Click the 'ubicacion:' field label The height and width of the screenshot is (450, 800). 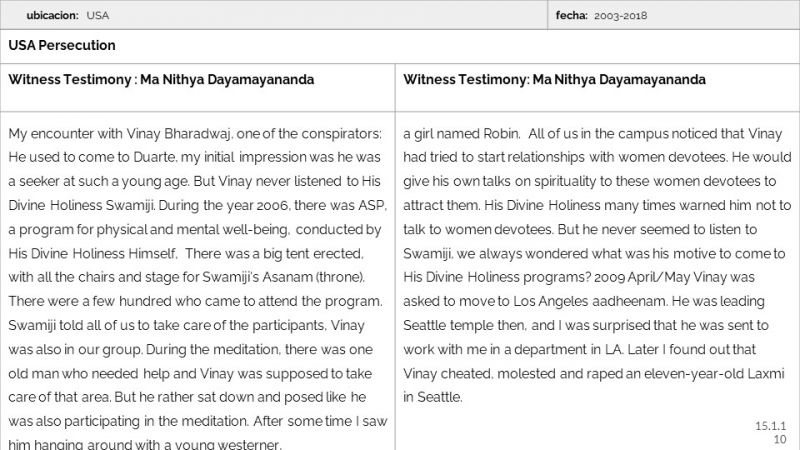pyautogui.click(x=52, y=16)
